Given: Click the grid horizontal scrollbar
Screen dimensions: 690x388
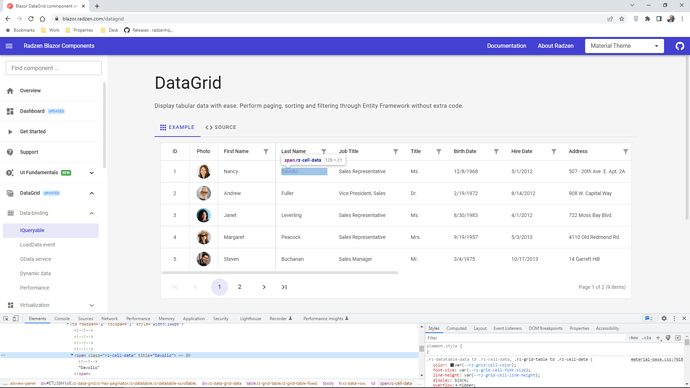Looking at the screenshot, I should (x=280, y=273).
